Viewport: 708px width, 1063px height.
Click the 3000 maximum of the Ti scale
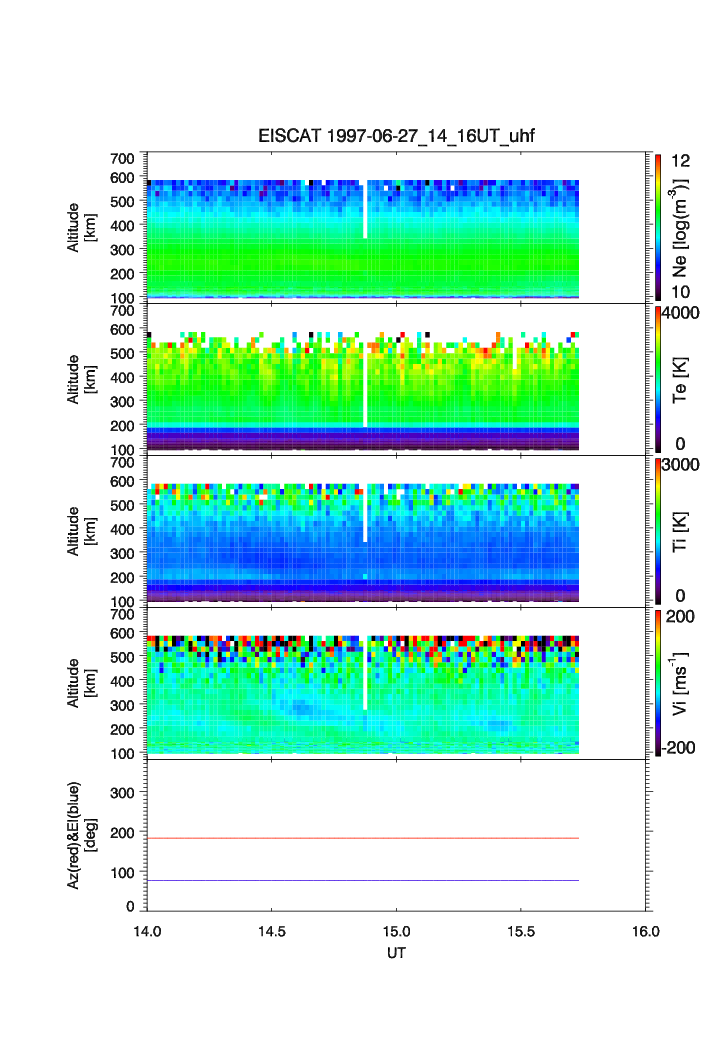[x=680, y=464]
